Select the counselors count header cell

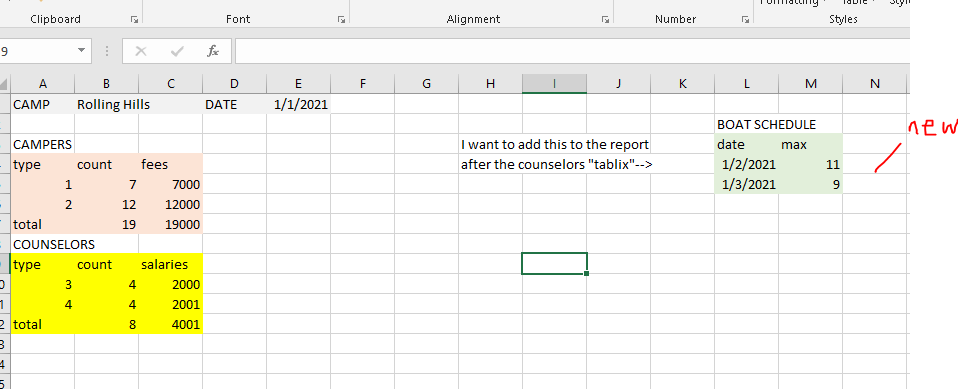[x=106, y=264]
